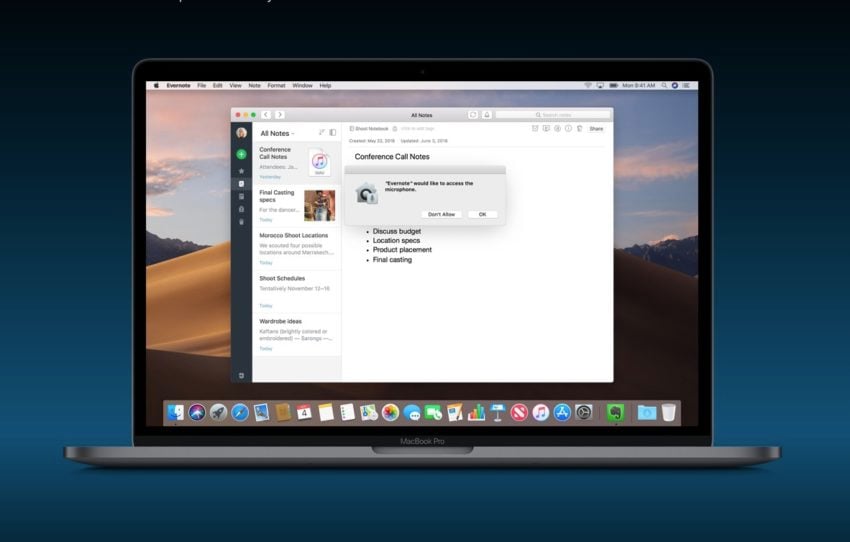Click into the Search notes field
The height and width of the screenshot is (542, 850).
pos(553,115)
